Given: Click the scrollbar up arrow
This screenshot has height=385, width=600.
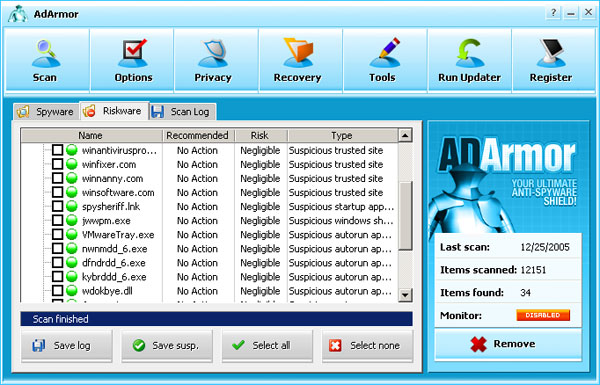Looking at the screenshot, I should click(405, 135).
